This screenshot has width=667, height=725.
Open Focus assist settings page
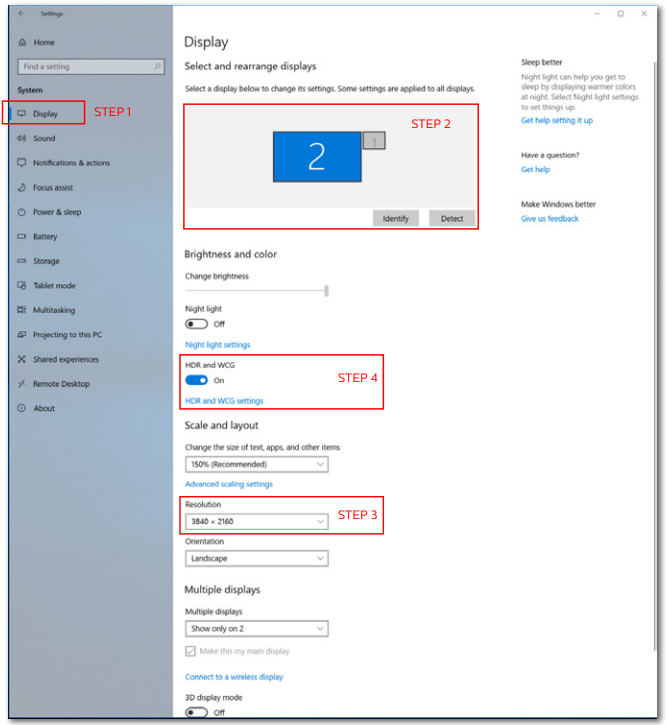53,188
